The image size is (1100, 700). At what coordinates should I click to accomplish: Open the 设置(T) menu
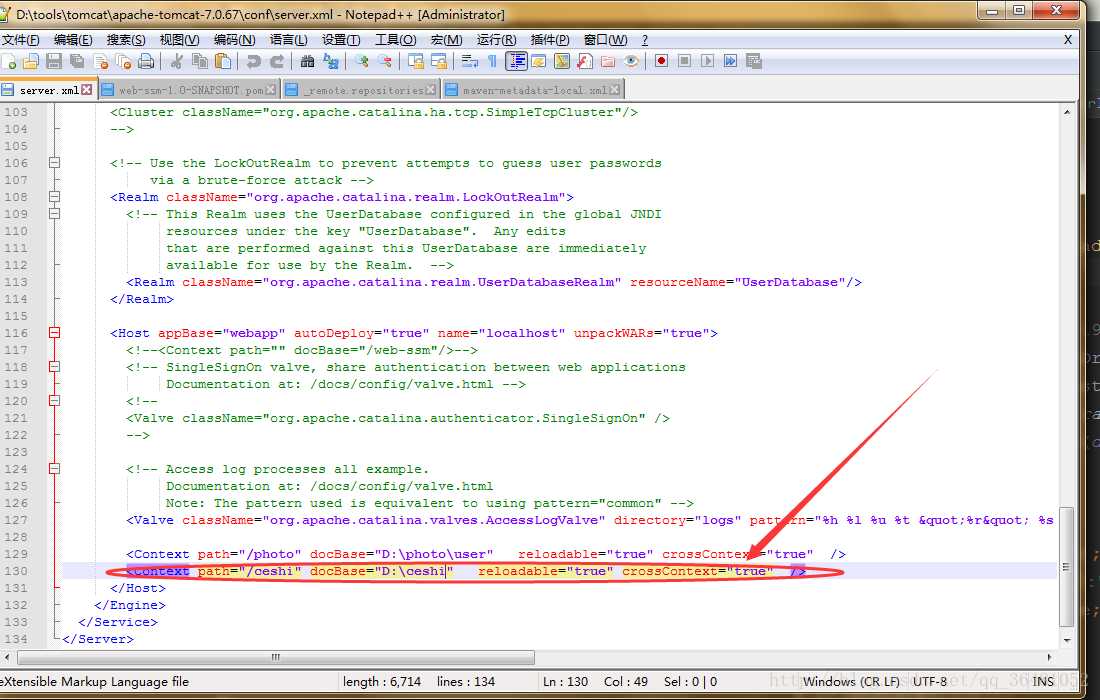point(341,40)
